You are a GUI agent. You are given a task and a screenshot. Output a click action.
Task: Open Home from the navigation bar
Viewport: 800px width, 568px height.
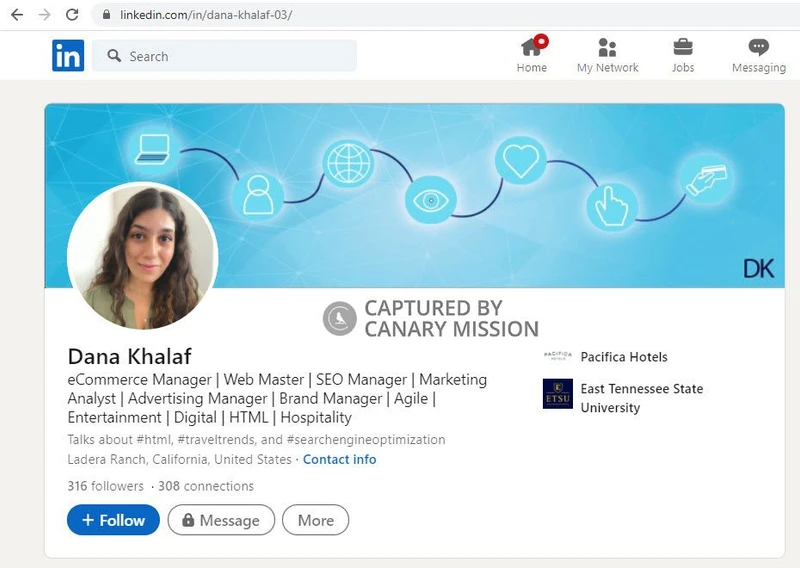pos(532,55)
